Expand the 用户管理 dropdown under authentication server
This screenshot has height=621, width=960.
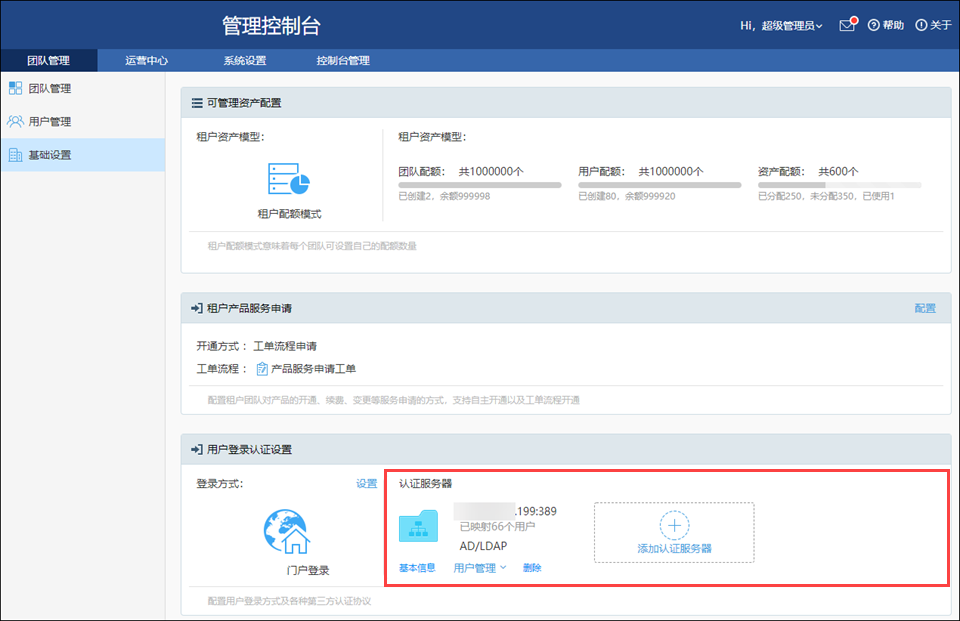tap(480, 568)
